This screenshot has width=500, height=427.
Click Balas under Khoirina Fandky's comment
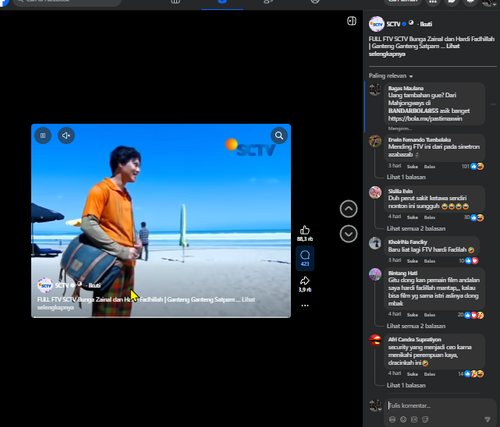coord(430,261)
